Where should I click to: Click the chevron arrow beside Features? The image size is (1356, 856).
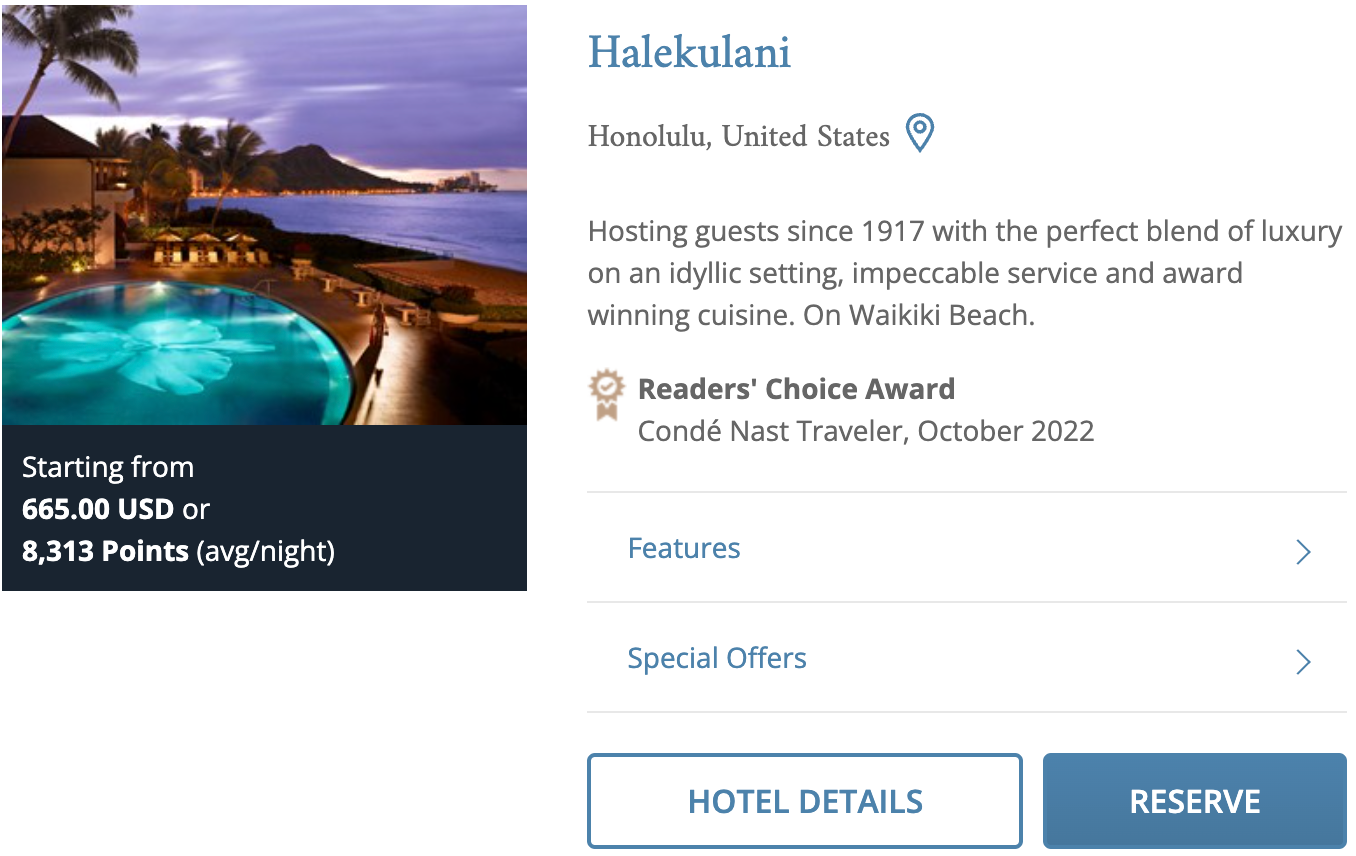(x=1302, y=551)
